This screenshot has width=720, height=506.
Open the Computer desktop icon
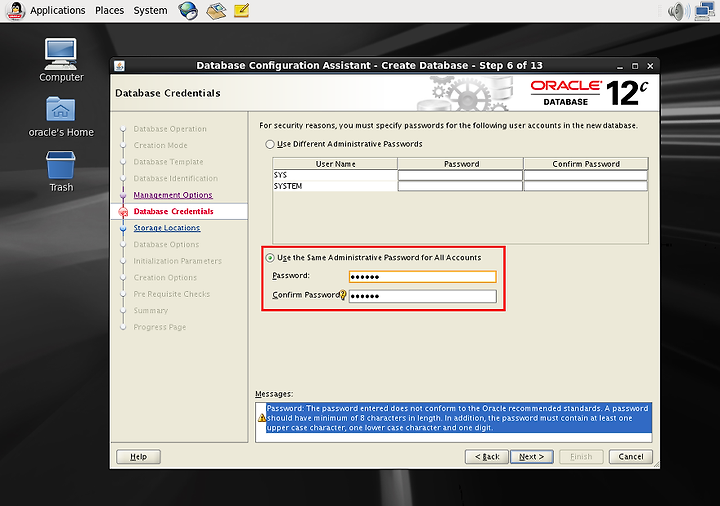61,54
